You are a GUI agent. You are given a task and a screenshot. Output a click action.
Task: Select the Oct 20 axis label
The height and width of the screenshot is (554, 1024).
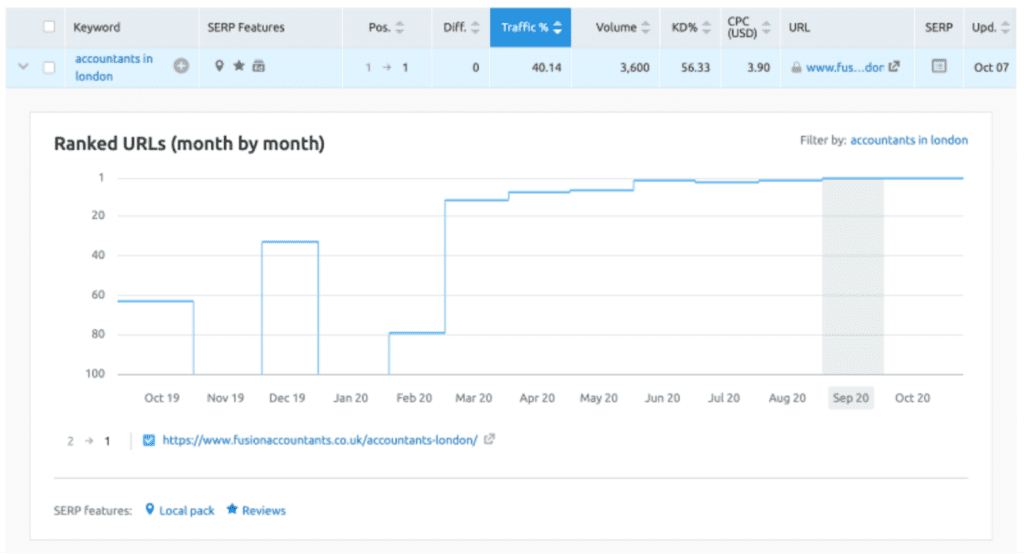coord(912,398)
